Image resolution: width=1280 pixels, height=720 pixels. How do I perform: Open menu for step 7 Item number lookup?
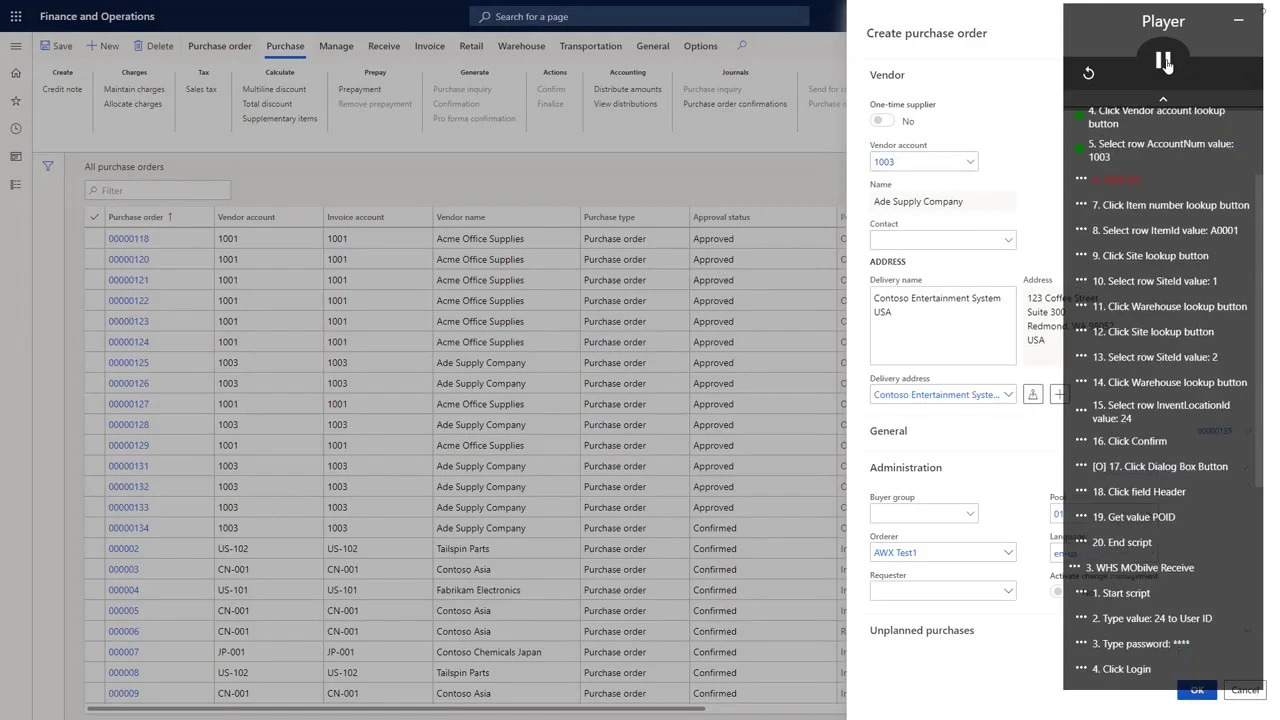click(1081, 204)
